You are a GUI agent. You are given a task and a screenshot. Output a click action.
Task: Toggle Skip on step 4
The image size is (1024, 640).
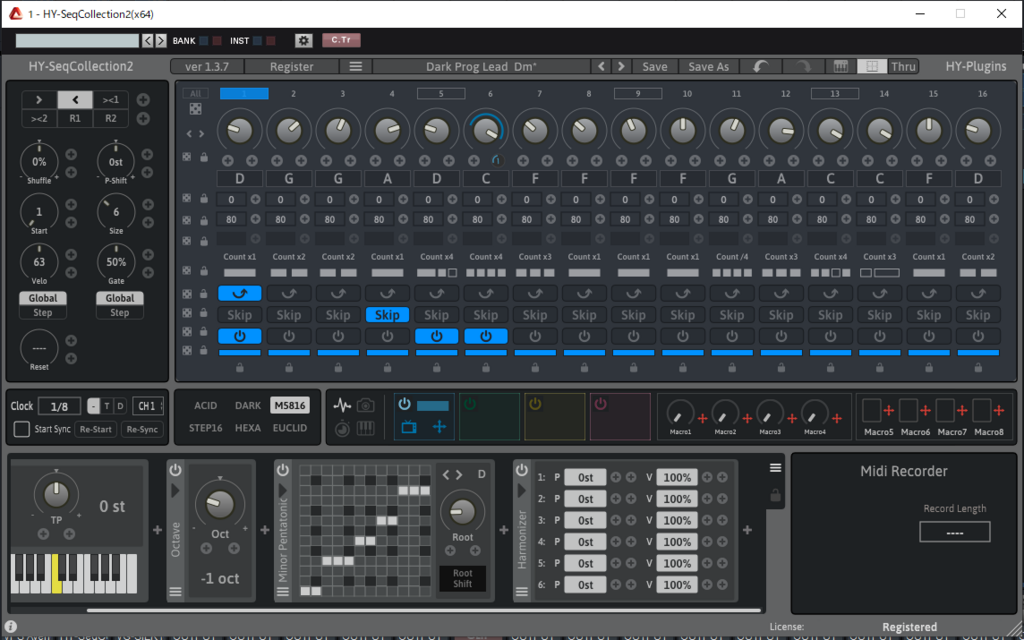pyautogui.click(x=387, y=315)
